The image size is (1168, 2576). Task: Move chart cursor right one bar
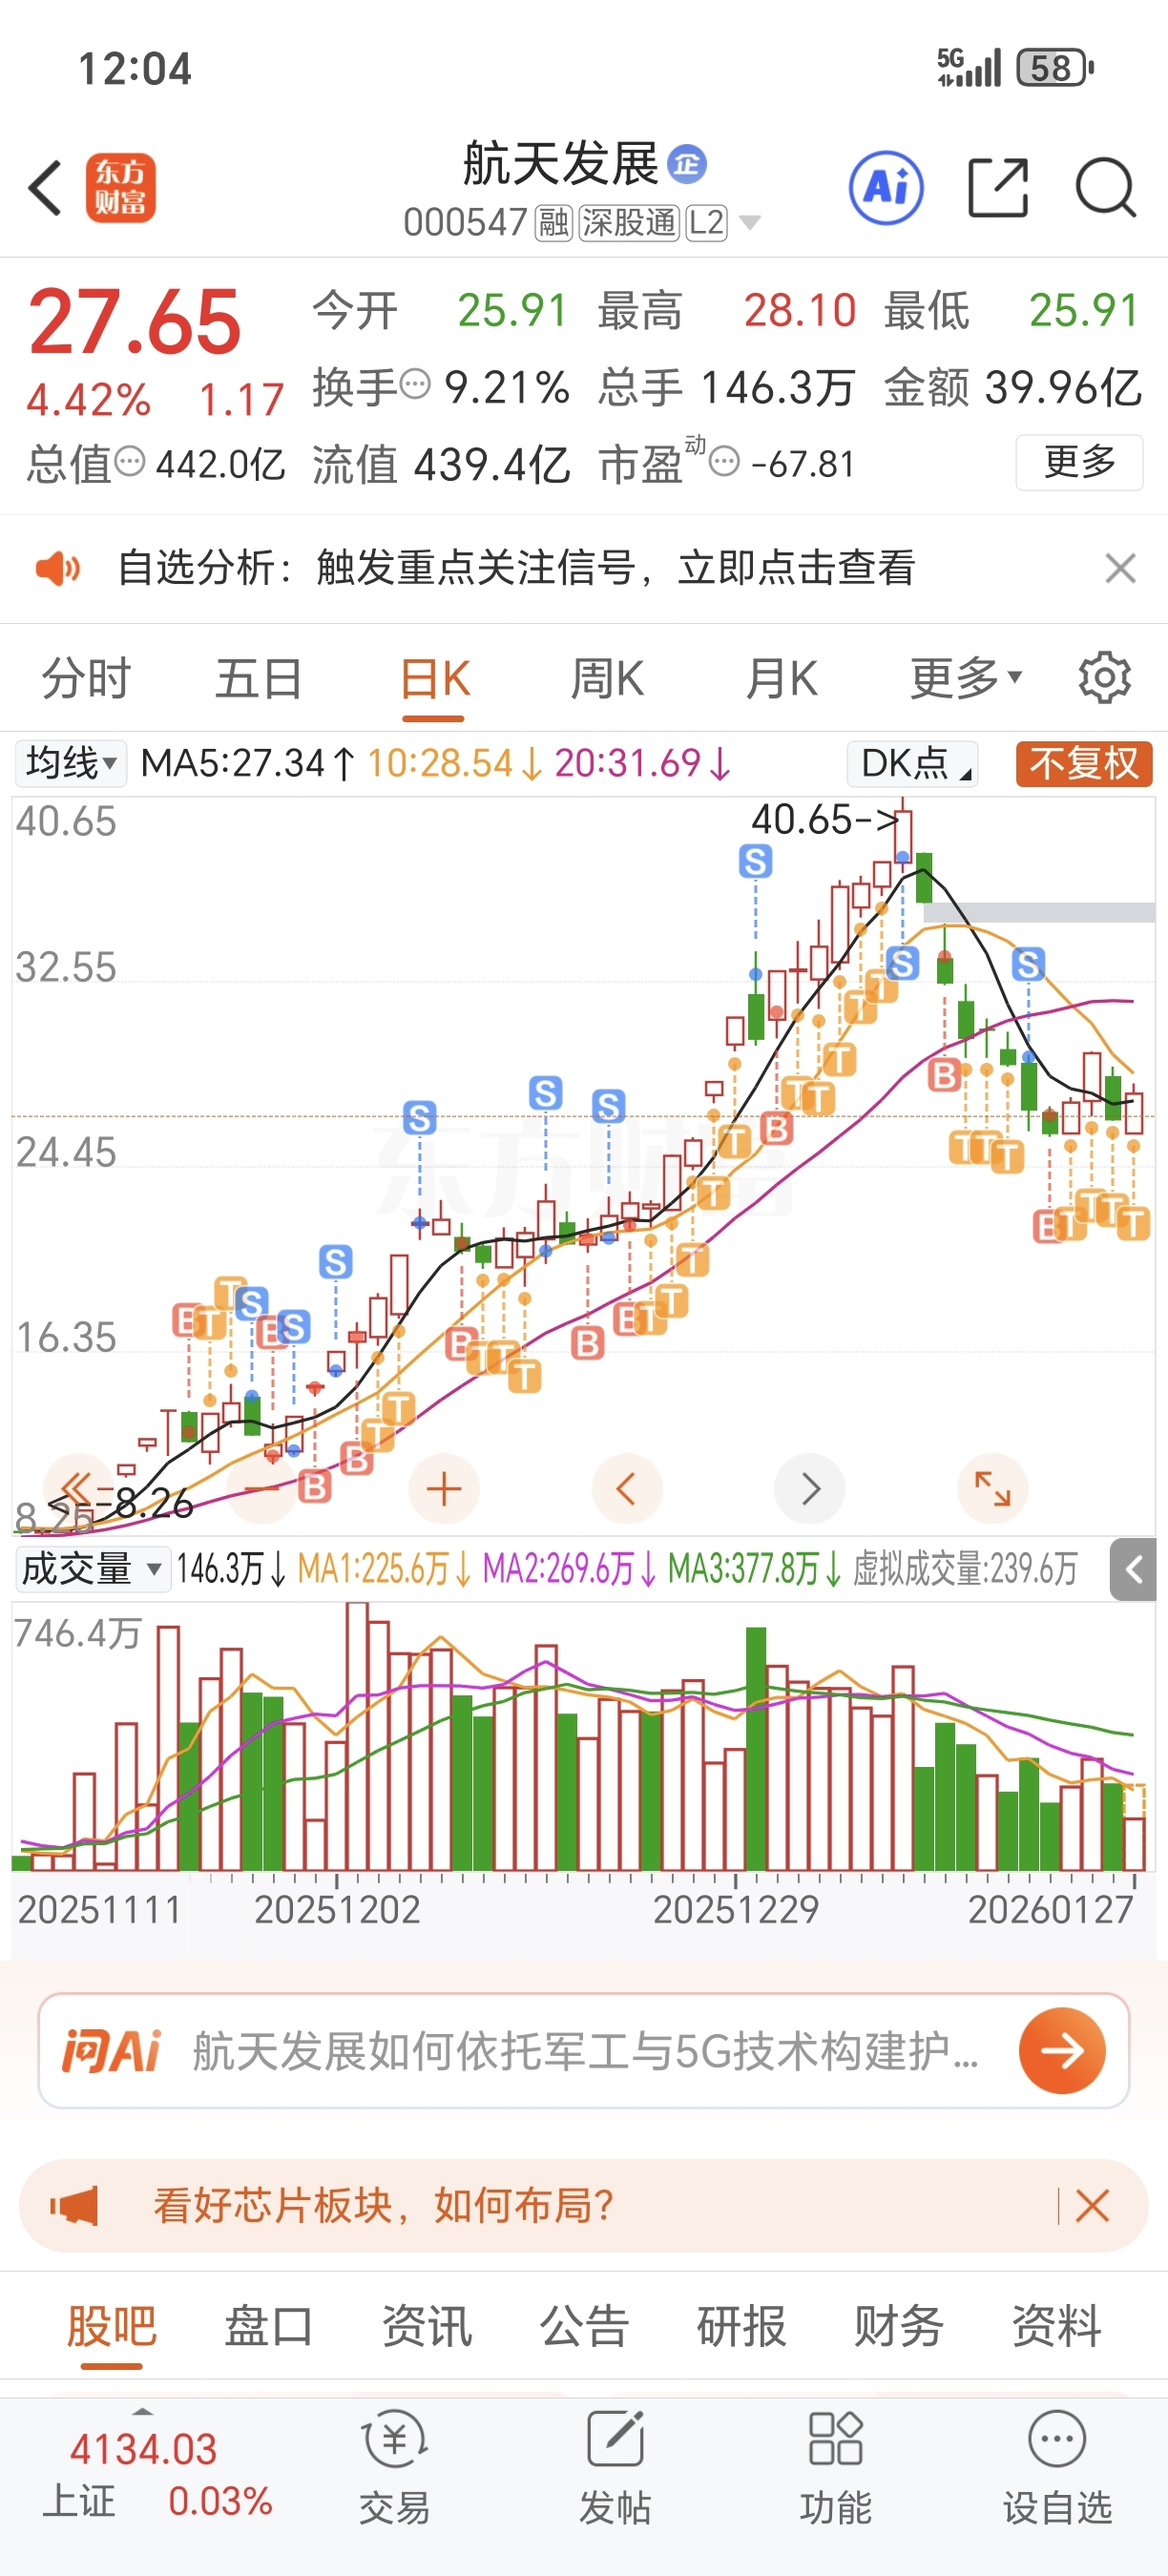click(x=810, y=1489)
